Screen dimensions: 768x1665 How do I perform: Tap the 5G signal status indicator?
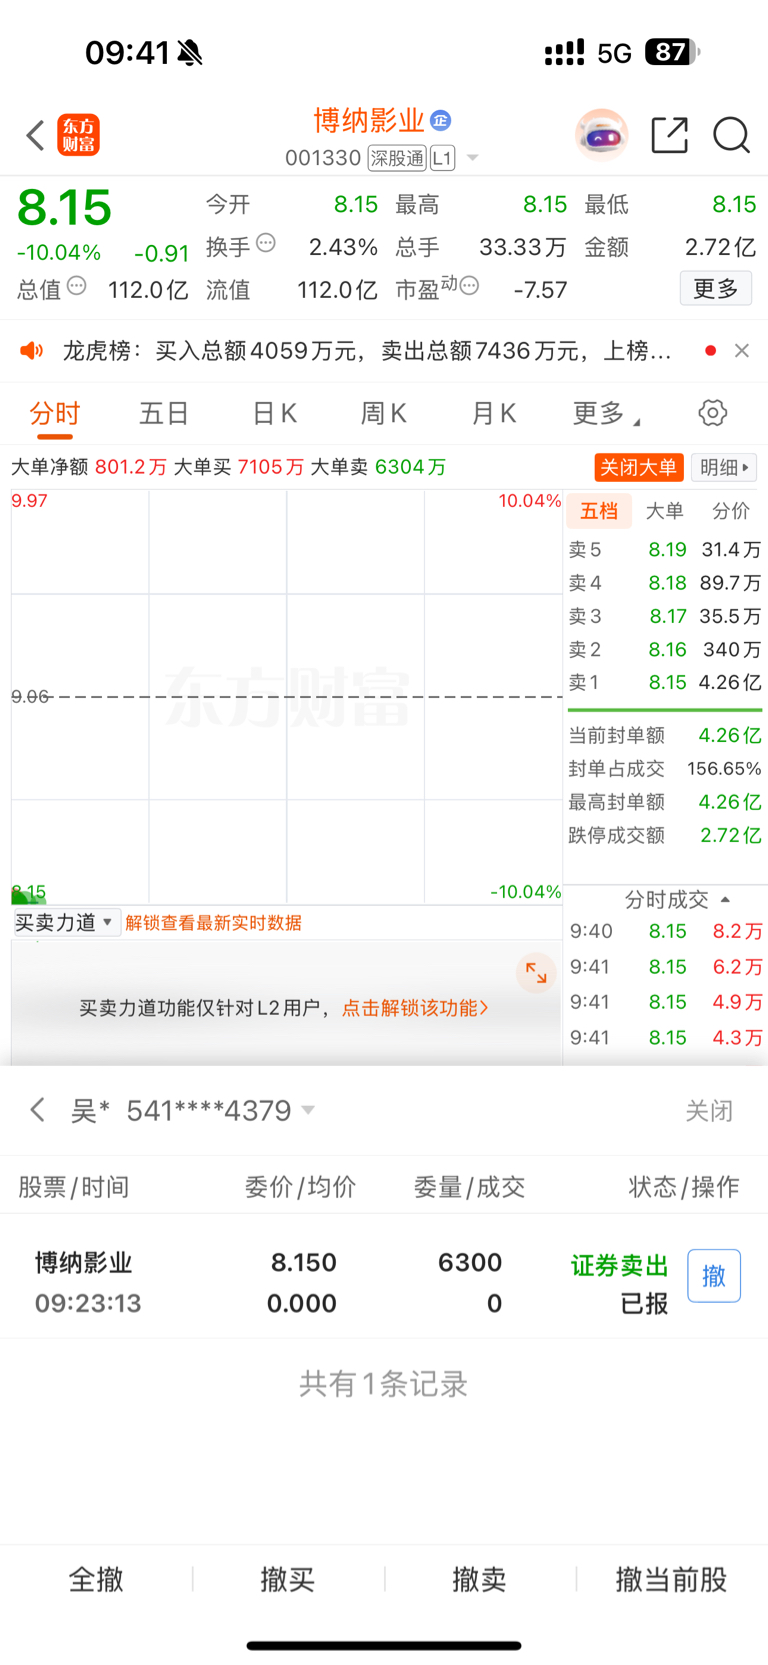(614, 53)
